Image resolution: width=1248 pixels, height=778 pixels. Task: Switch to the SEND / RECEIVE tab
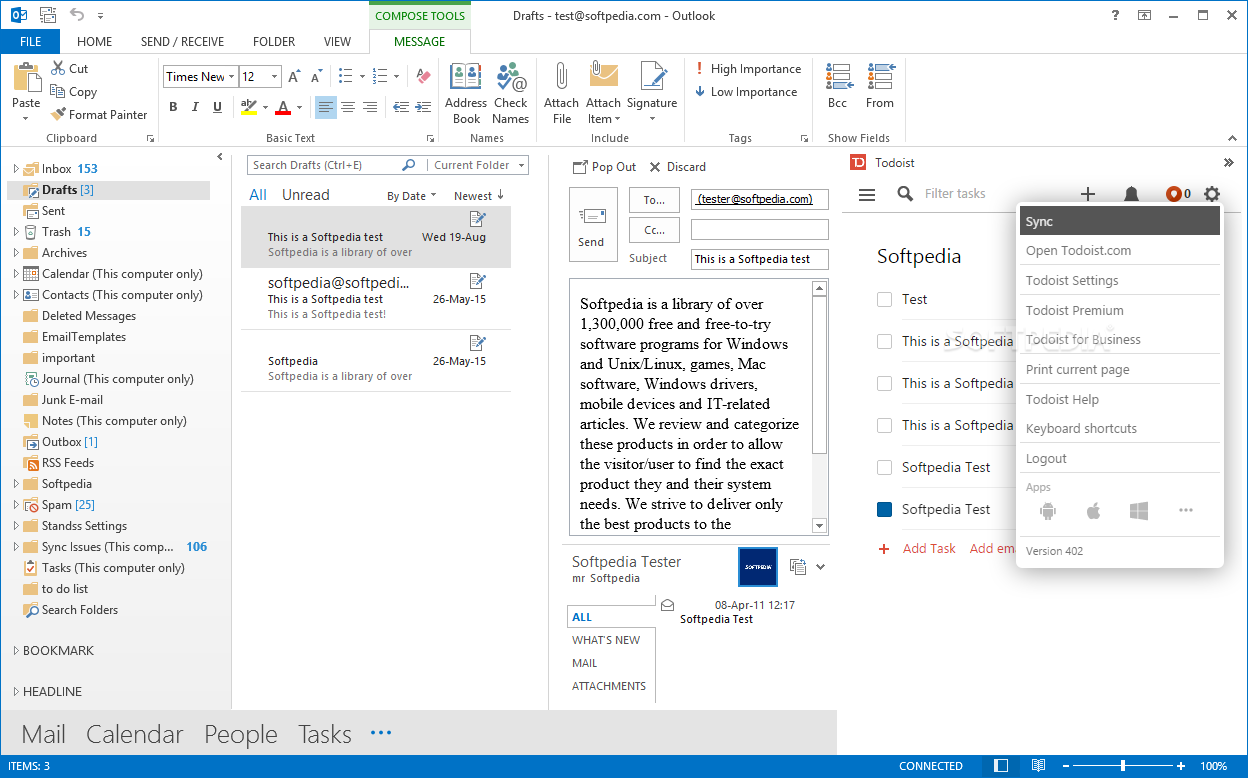click(x=182, y=42)
